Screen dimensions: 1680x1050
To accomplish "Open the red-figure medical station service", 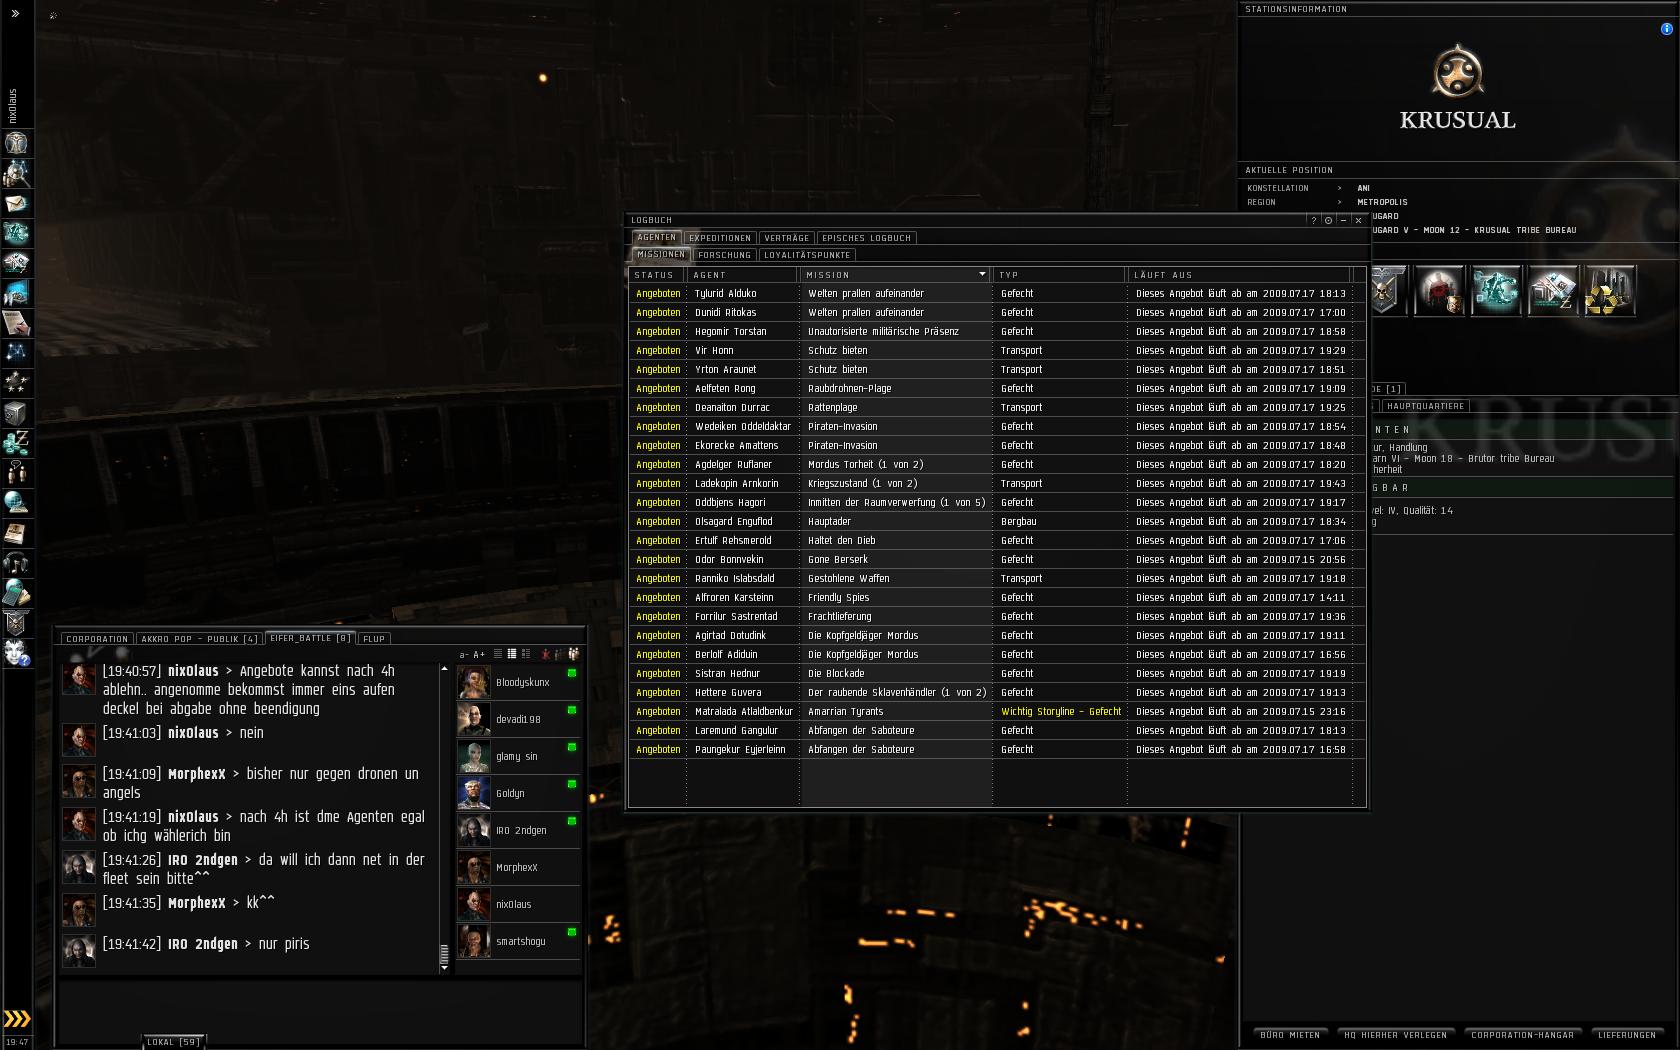I will 1439,291.
